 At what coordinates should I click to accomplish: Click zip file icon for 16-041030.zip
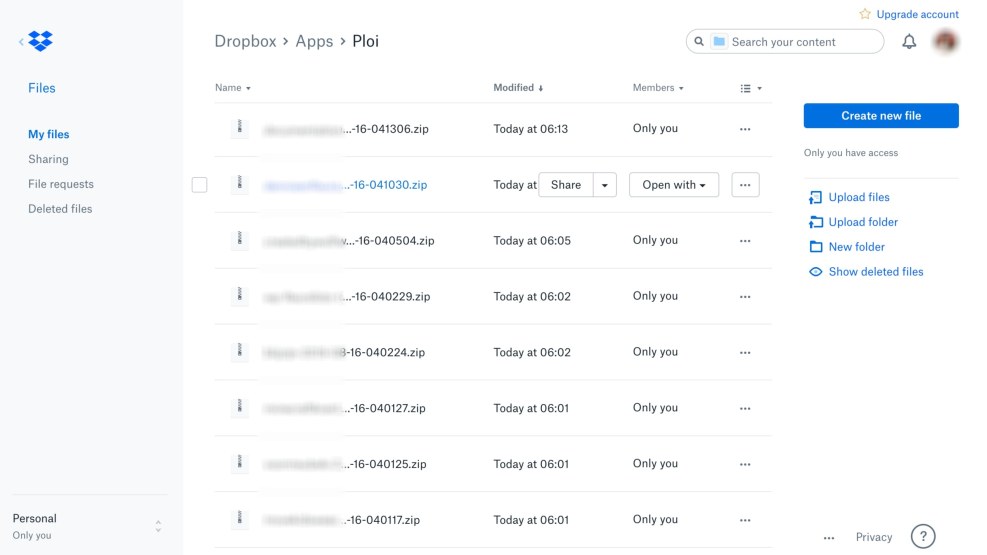(239, 184)
